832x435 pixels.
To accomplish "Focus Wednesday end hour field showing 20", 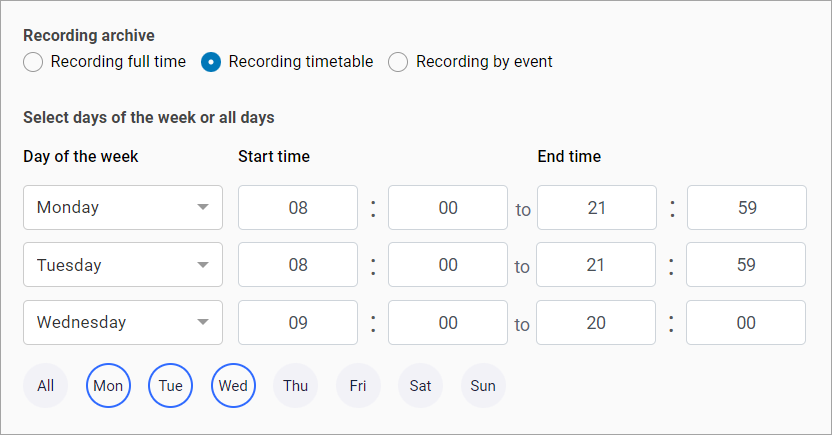I will tap(596, 323).
